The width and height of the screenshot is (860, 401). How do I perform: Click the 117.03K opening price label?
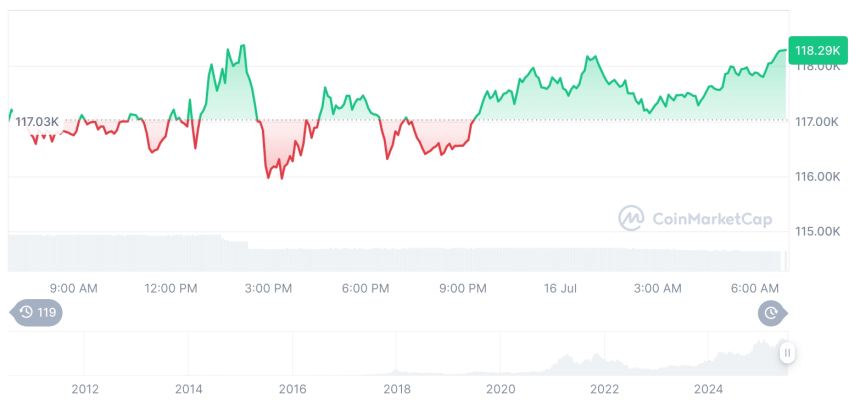point(37,121)
